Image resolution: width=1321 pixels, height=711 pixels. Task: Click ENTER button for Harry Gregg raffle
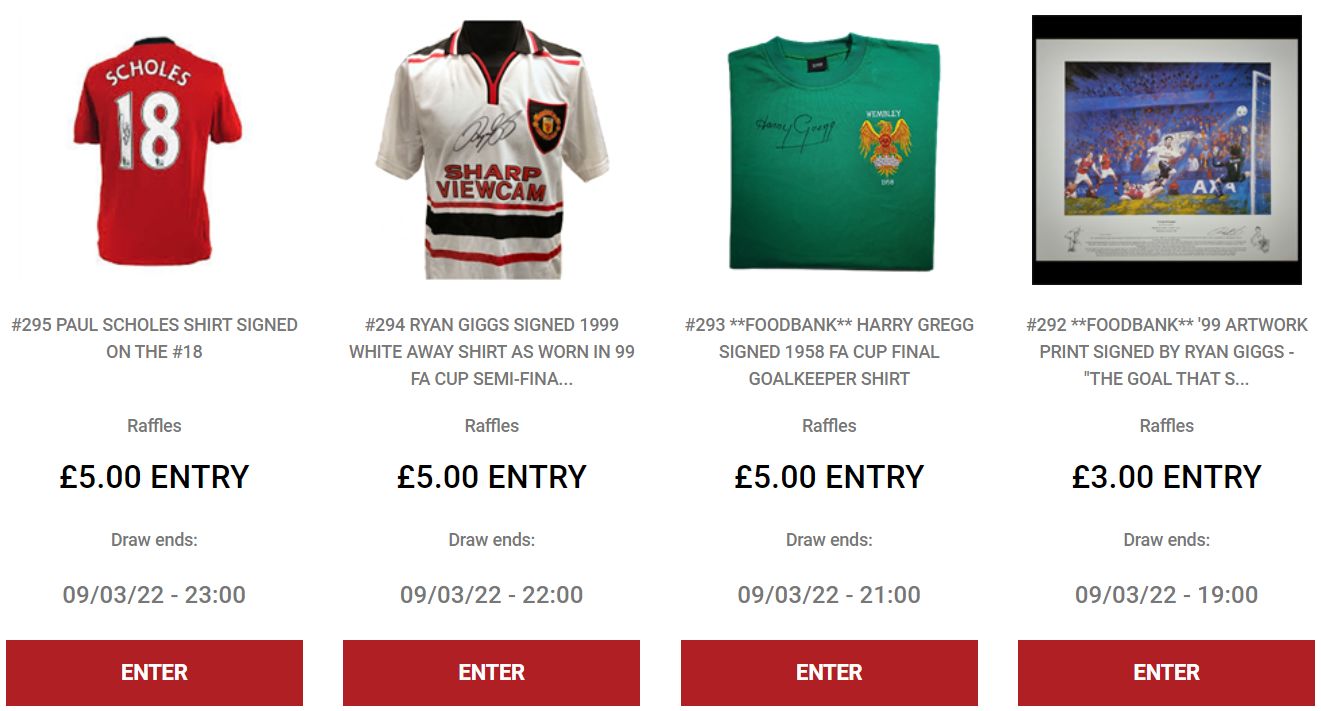[x=829, y=673]
